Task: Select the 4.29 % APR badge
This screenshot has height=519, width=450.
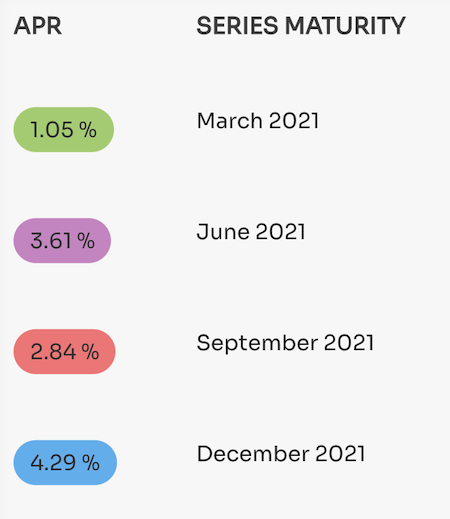Action: tap(65, 463)
